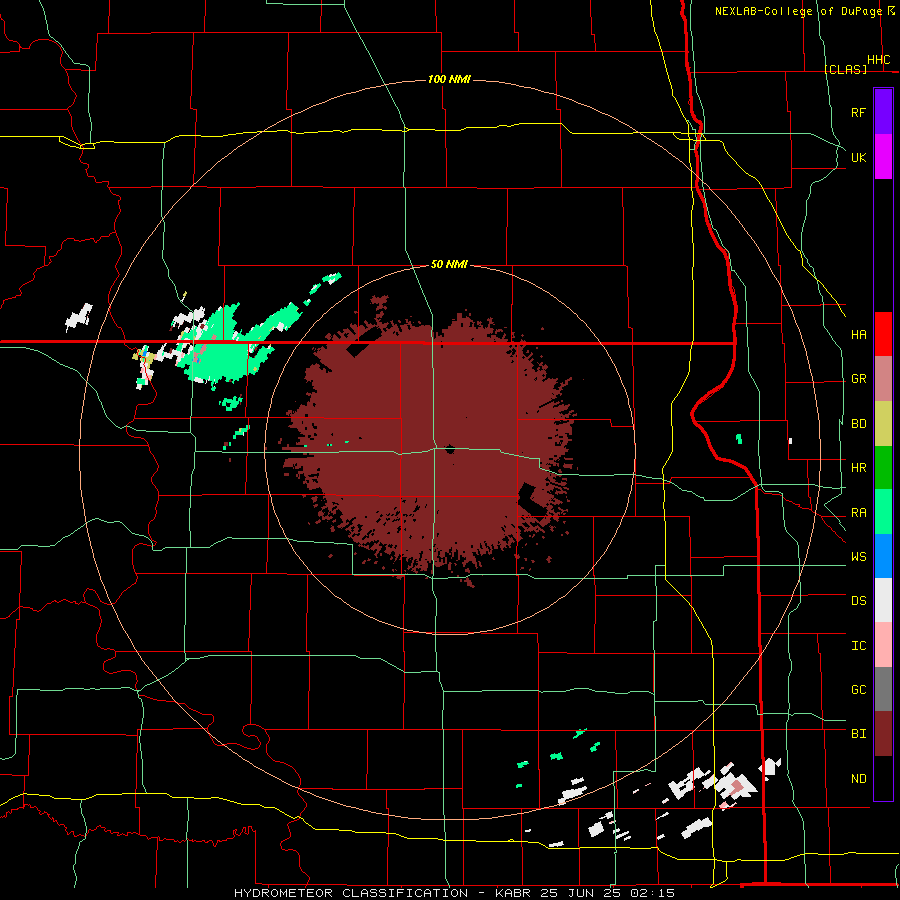
Task: Click the HA red legend swatch
Action: 883,334
